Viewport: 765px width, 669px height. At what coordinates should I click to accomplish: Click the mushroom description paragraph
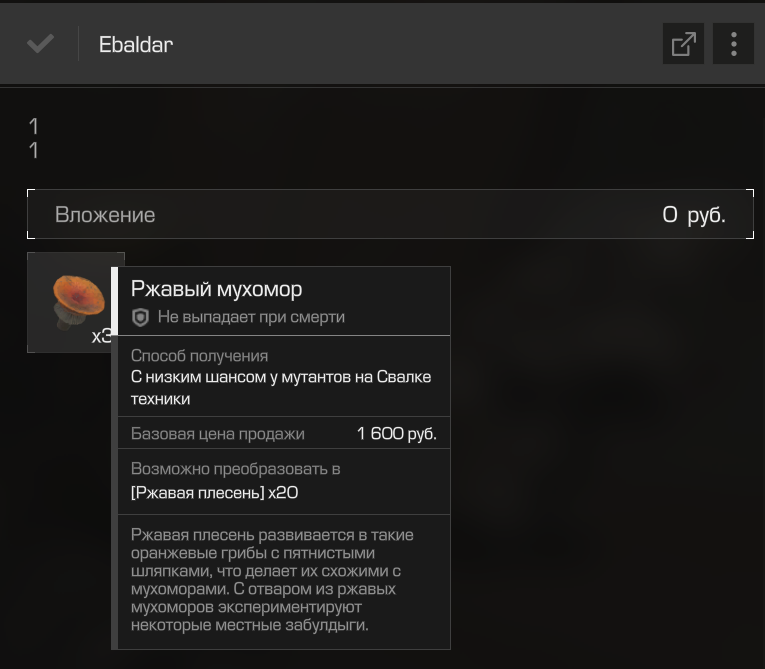[x=272, y=579]
